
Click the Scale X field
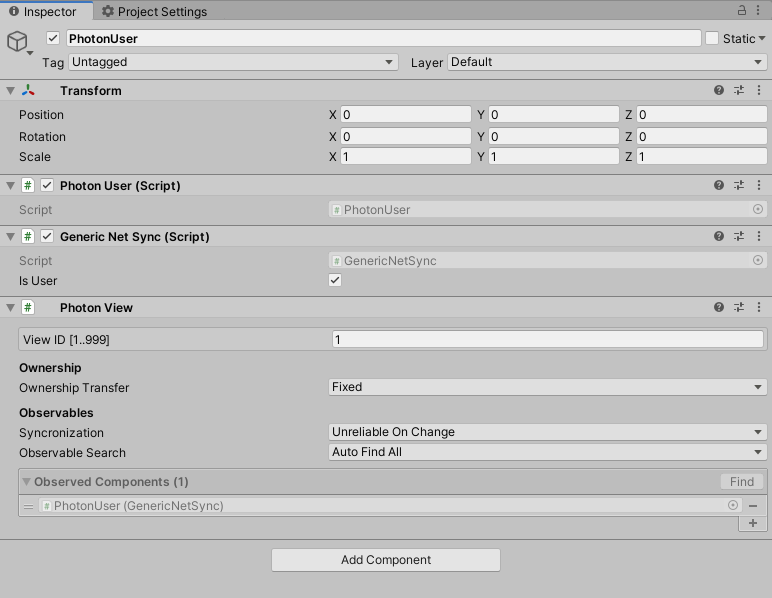pyautogui.click(x=406, y=157)
